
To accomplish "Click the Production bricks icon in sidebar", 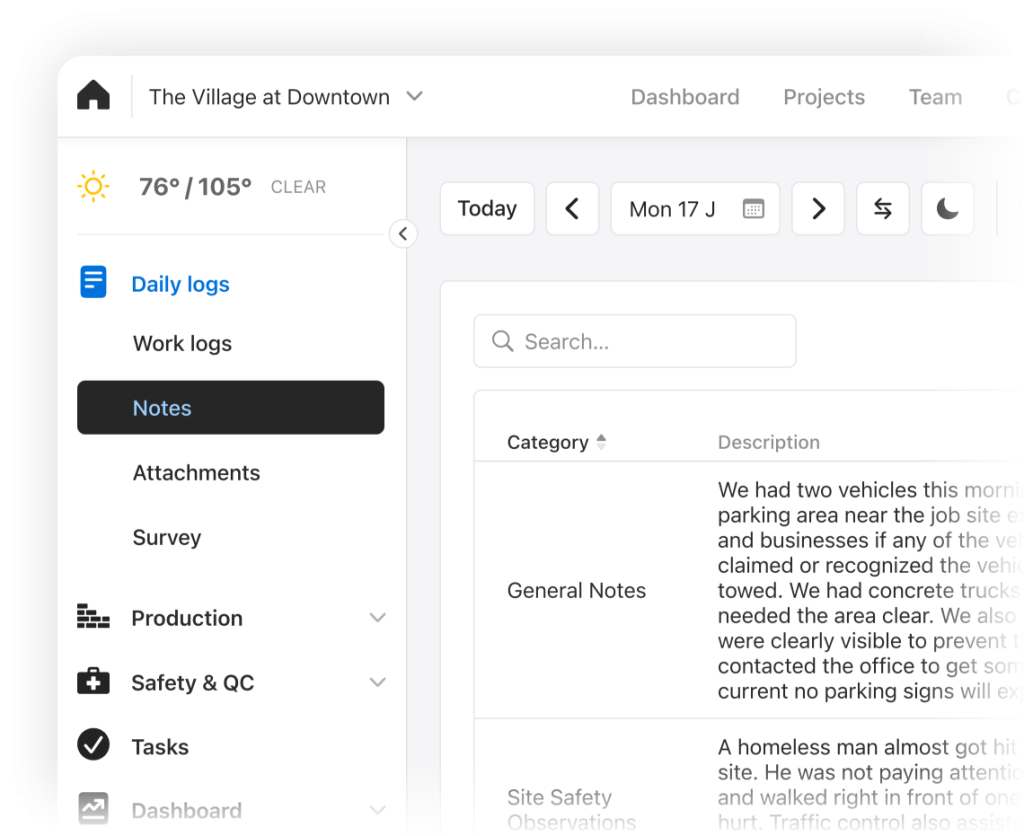I will [93, 618].
